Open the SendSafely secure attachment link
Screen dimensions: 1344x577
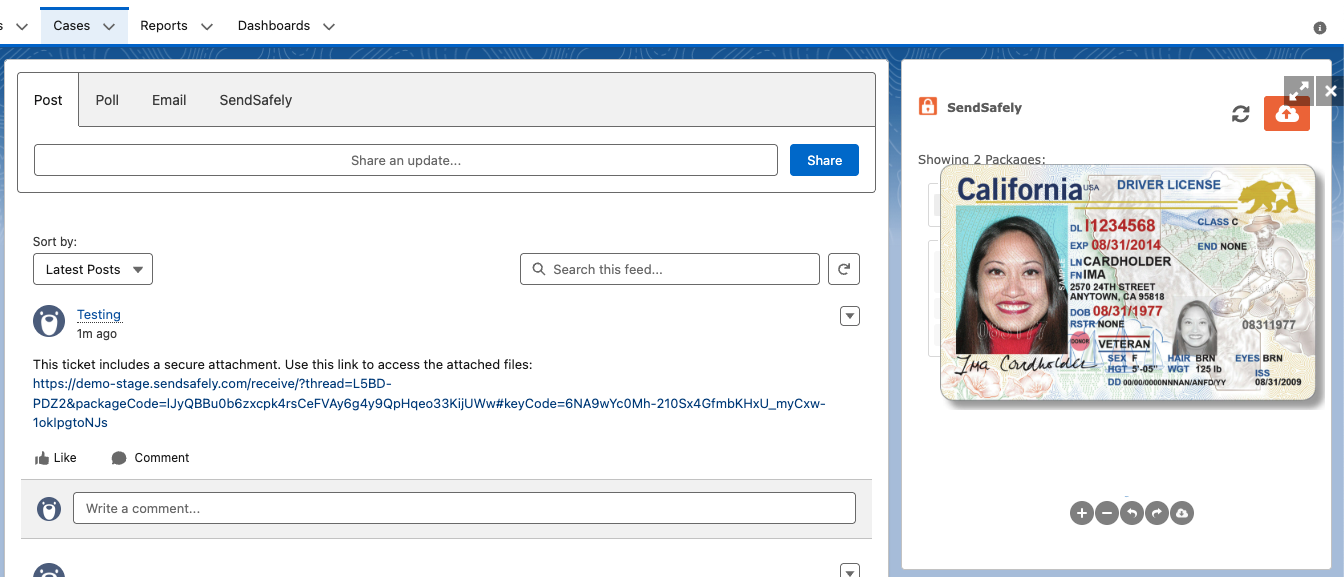tap(428, 403)
